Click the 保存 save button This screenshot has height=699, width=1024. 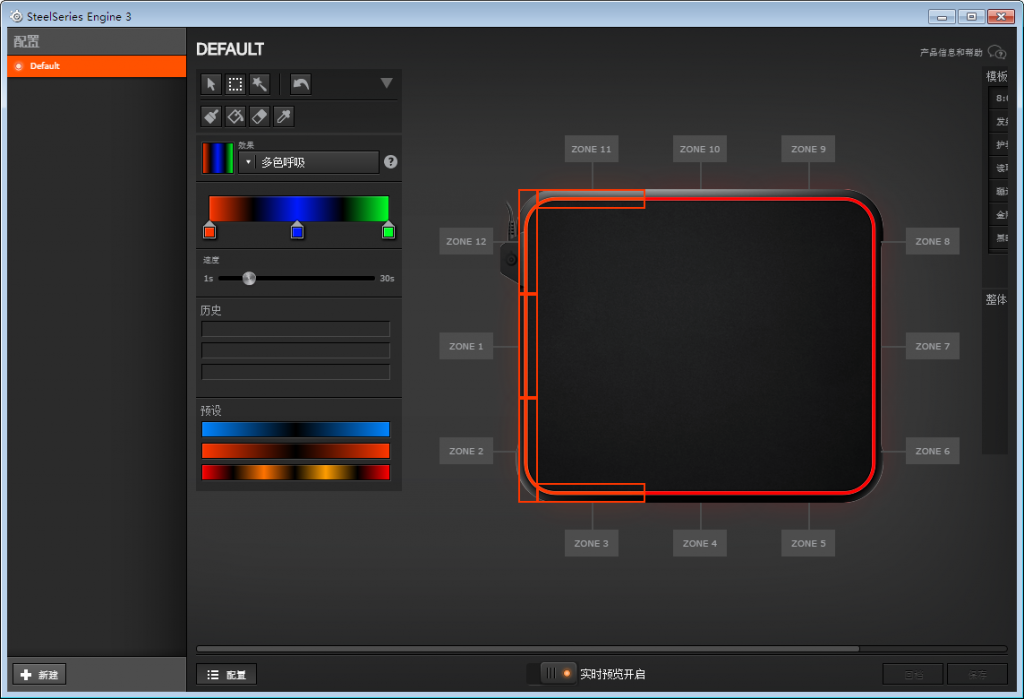click(978, 674)
